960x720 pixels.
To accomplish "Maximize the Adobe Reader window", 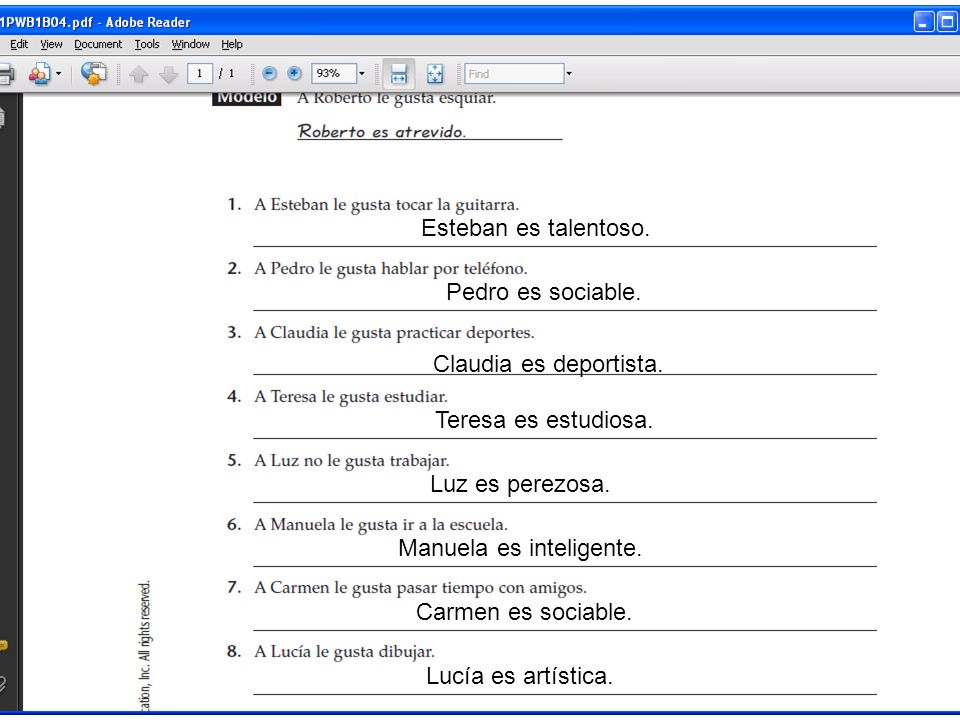I will point(947,22).
